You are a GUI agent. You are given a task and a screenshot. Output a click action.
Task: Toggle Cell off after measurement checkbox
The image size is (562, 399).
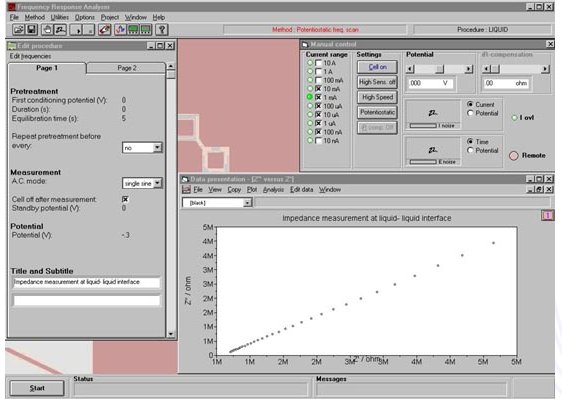pos(125,199)
